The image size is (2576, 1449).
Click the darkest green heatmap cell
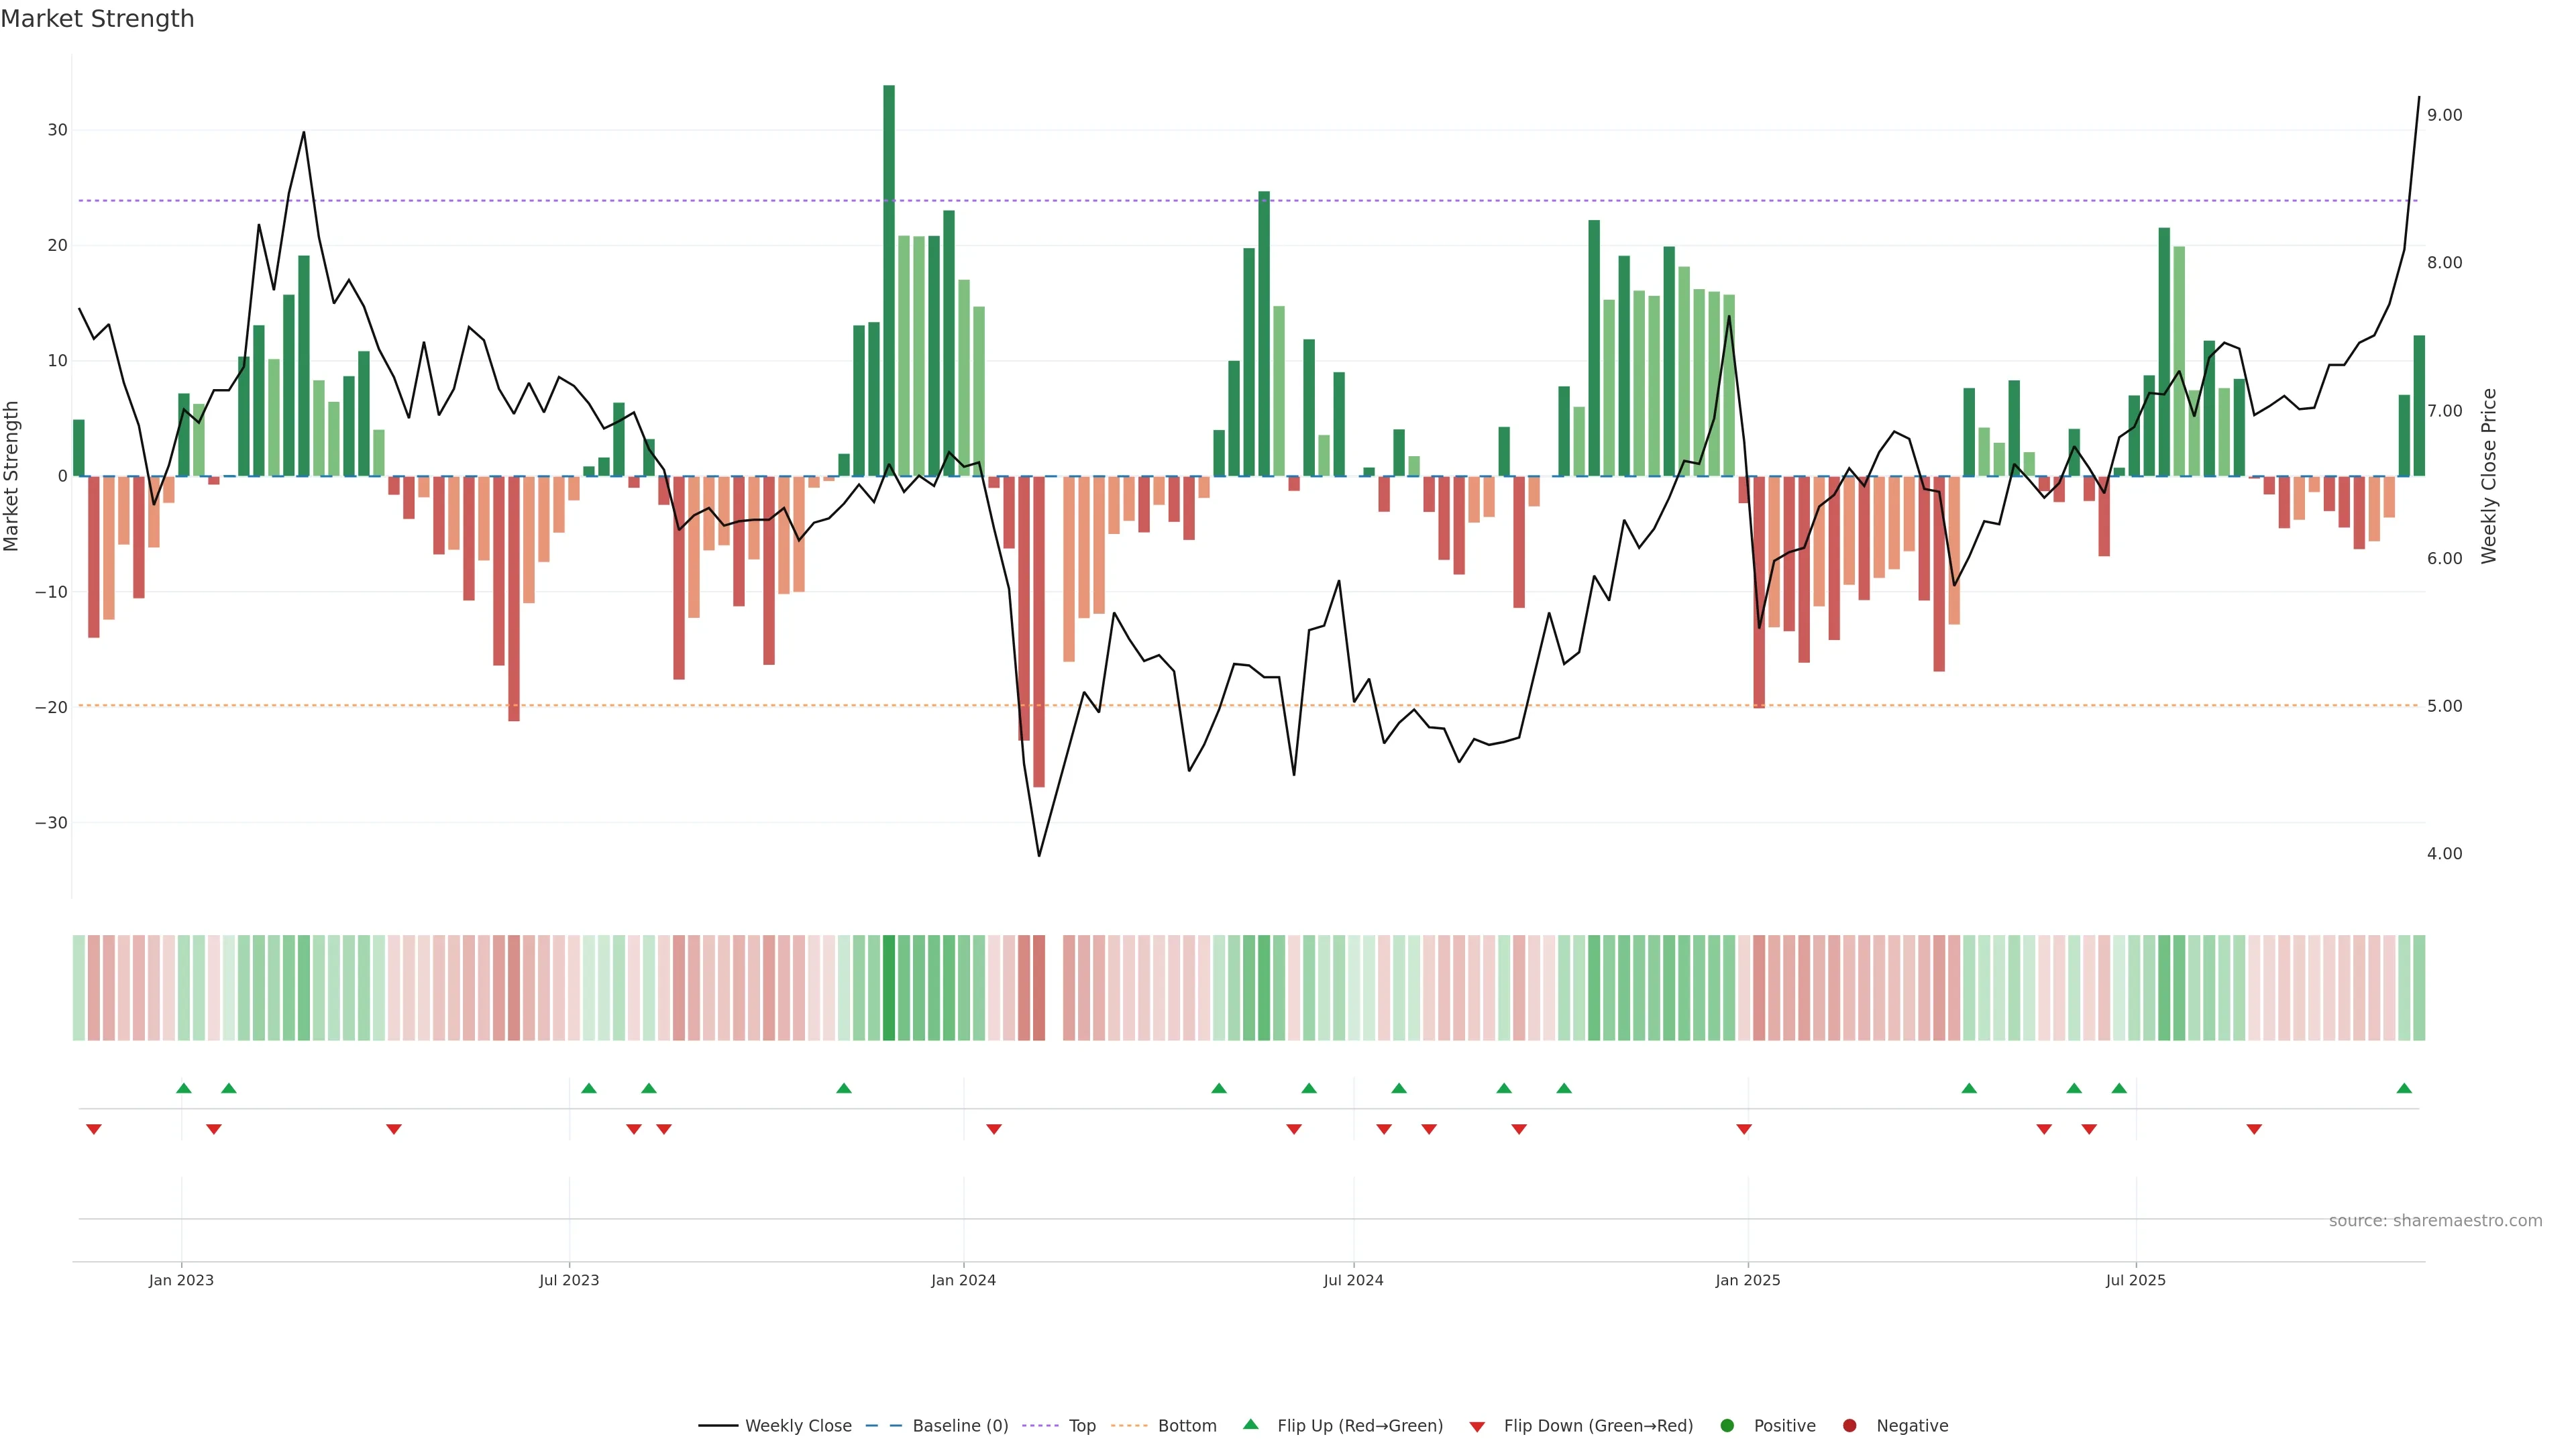(x=889, y=988)
